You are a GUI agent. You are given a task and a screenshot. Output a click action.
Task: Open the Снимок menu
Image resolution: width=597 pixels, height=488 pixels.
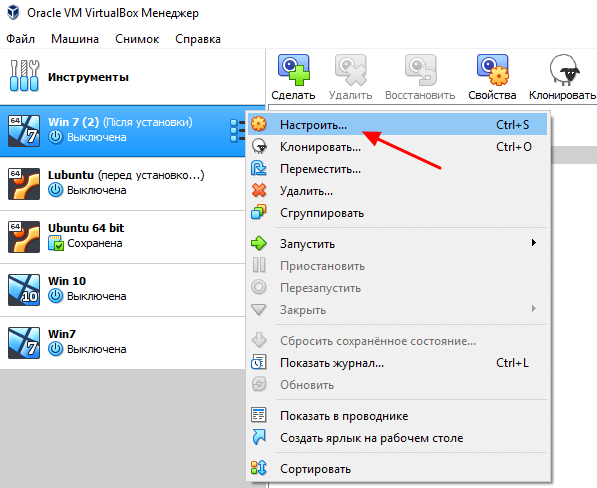(x=137, y=39)
